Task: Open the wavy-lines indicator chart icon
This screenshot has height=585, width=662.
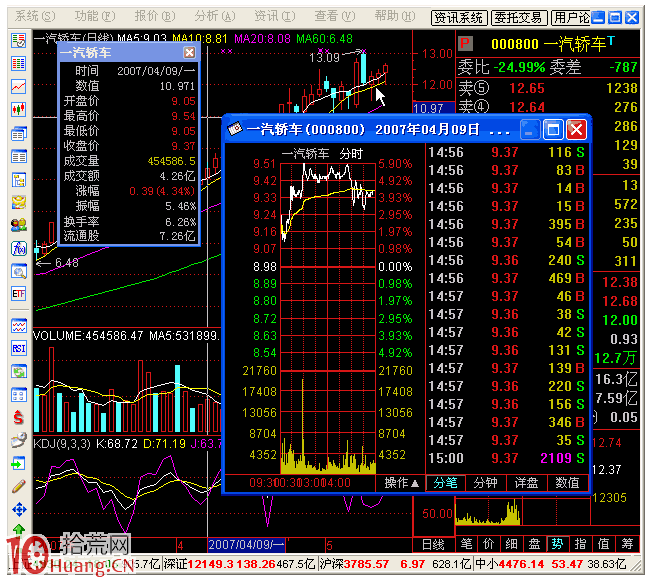Action: tap(19, 326)
